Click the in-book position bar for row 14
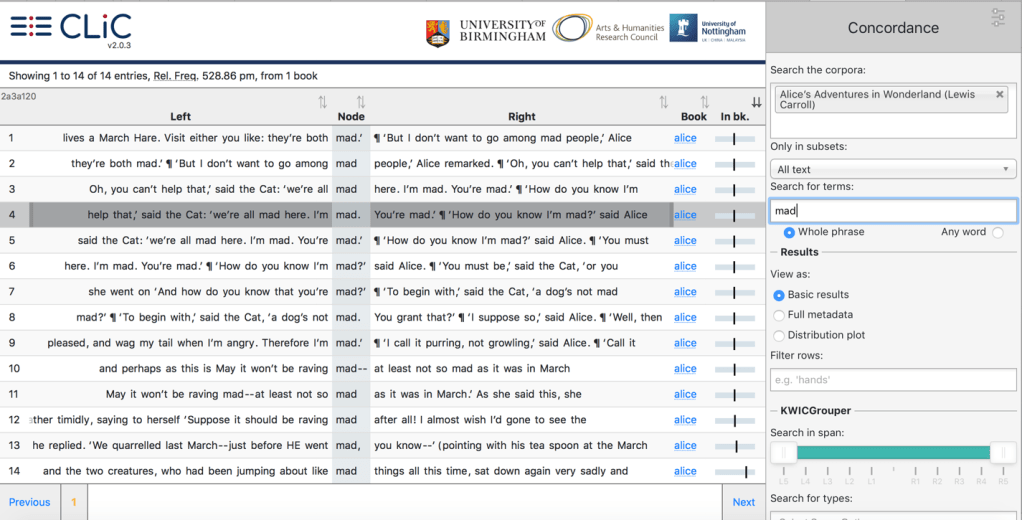The image size is (1022, 520). (x=735, y=471)
